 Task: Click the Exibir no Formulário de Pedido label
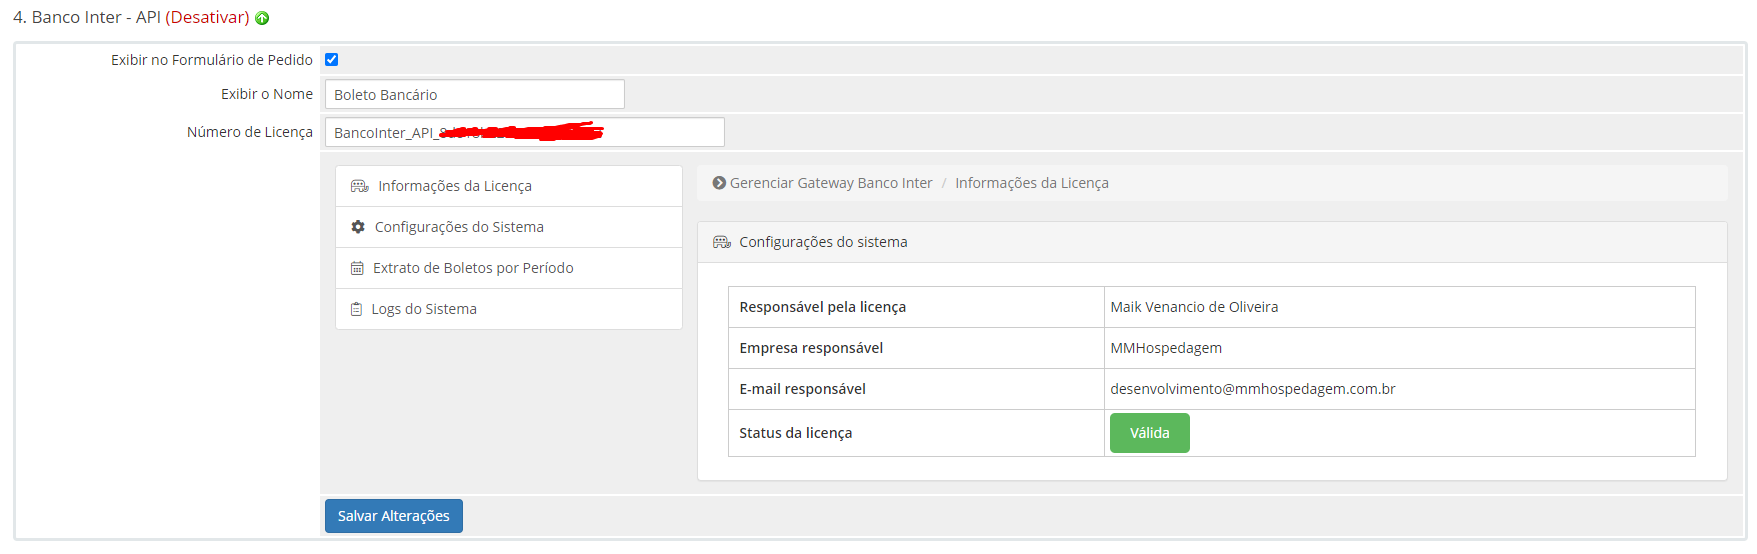[212, 60]
